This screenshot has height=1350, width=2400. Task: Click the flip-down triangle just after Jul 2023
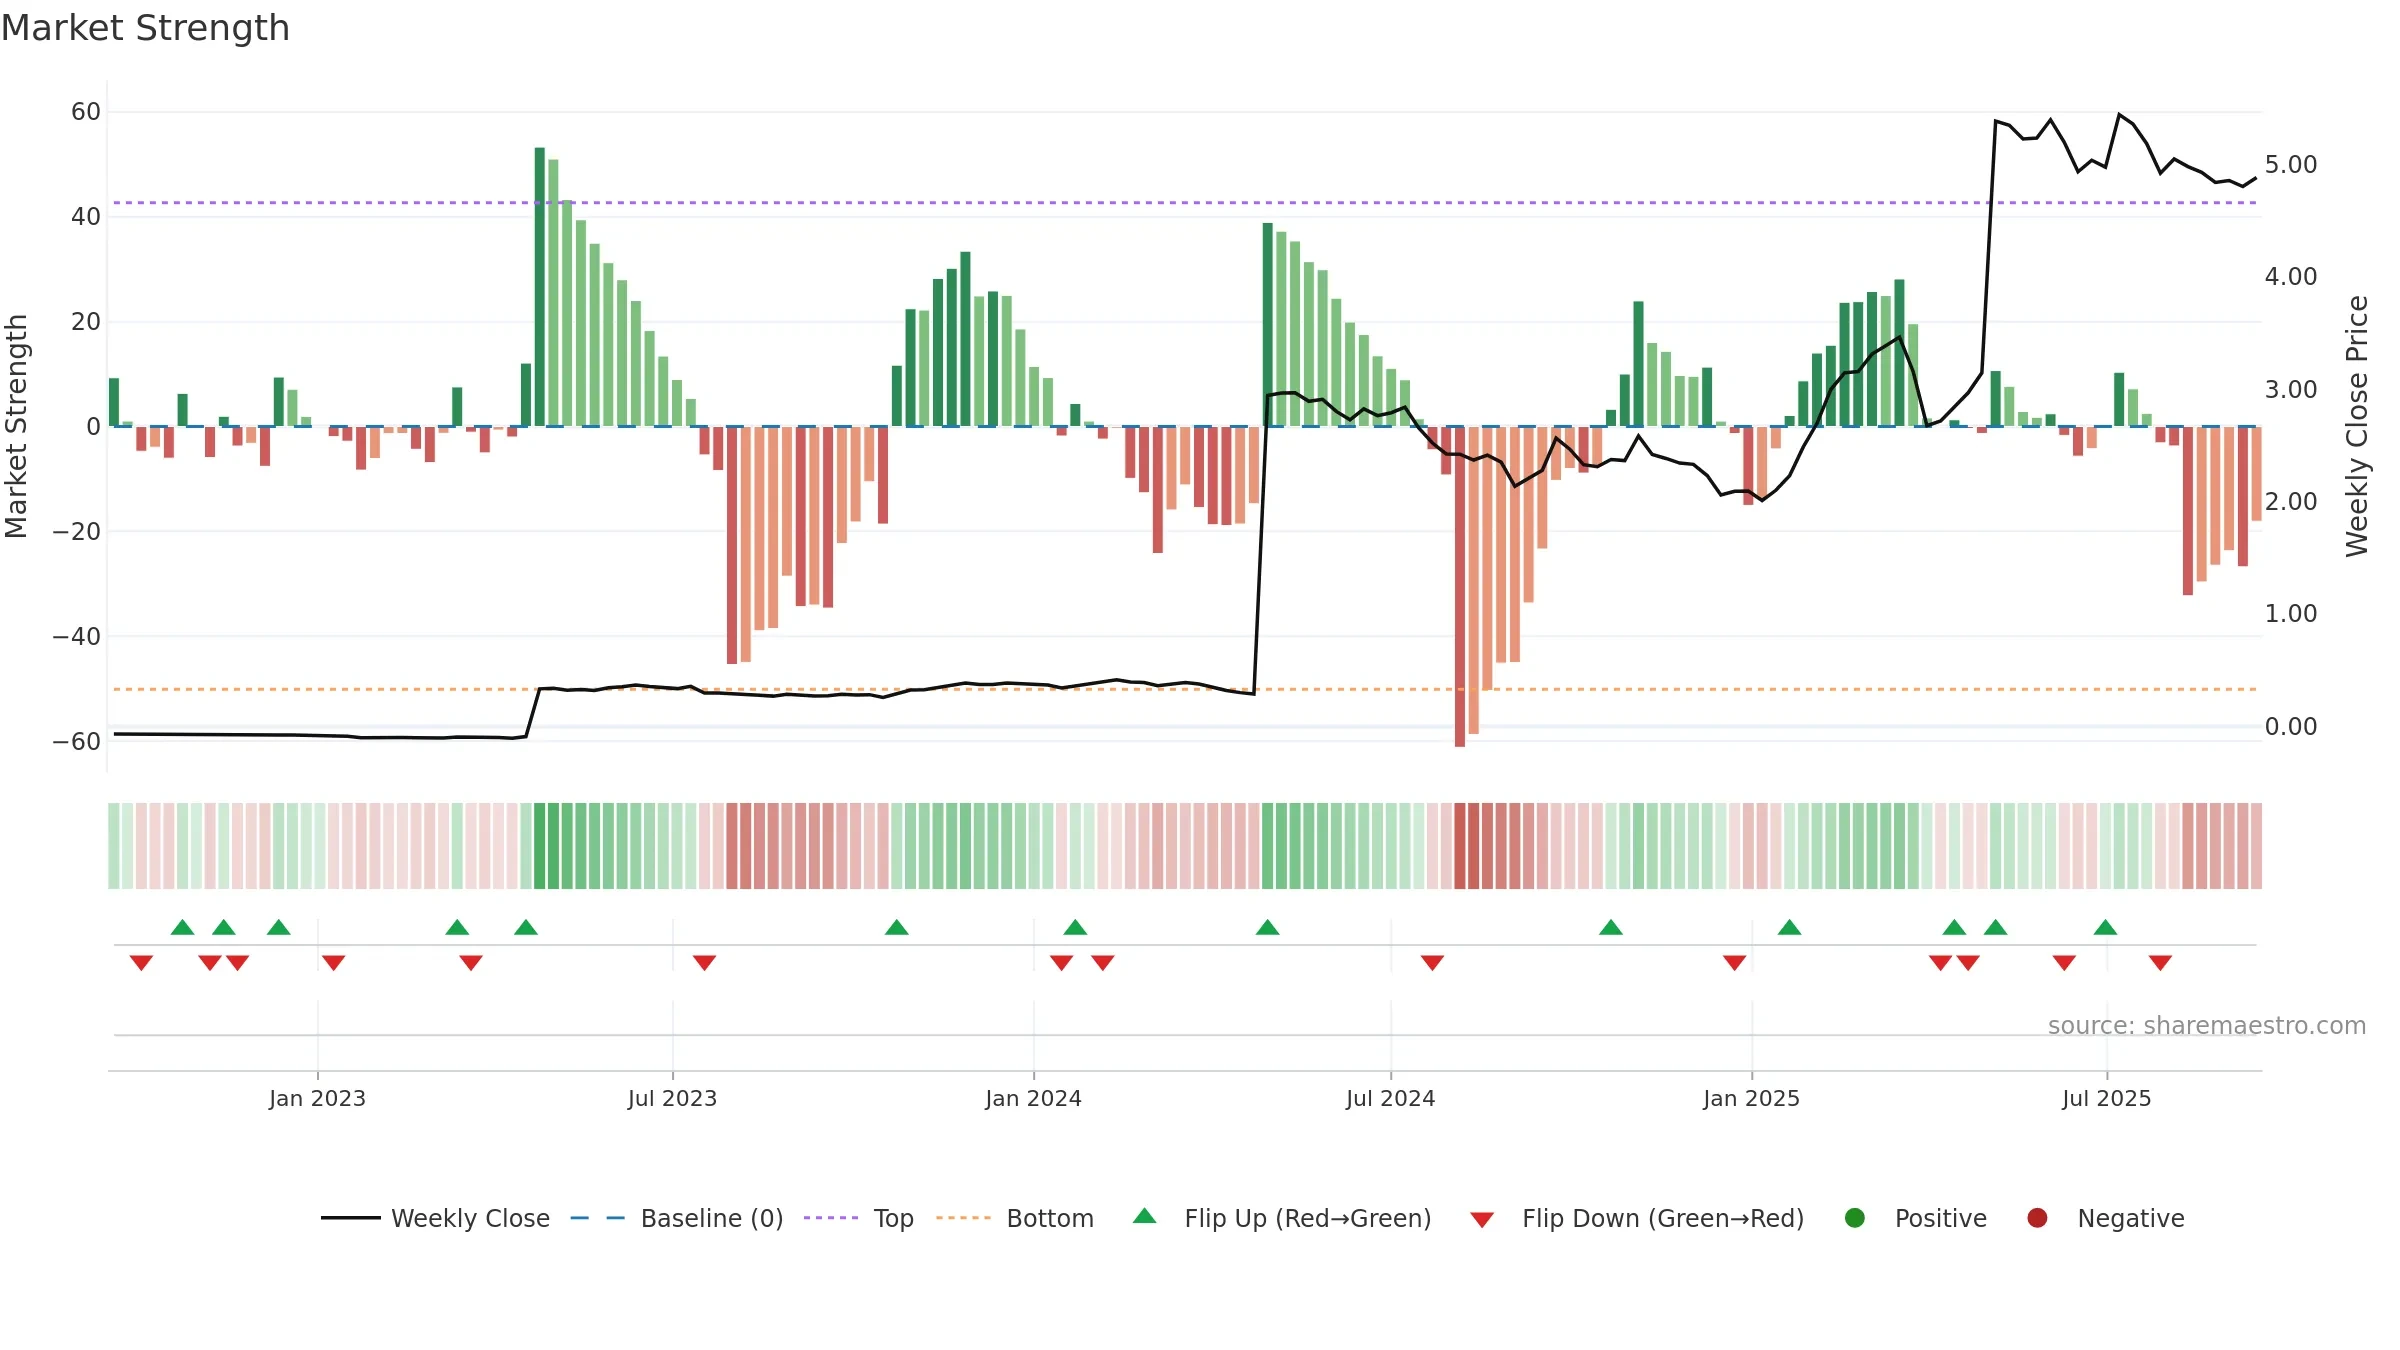tap(704, 963)
